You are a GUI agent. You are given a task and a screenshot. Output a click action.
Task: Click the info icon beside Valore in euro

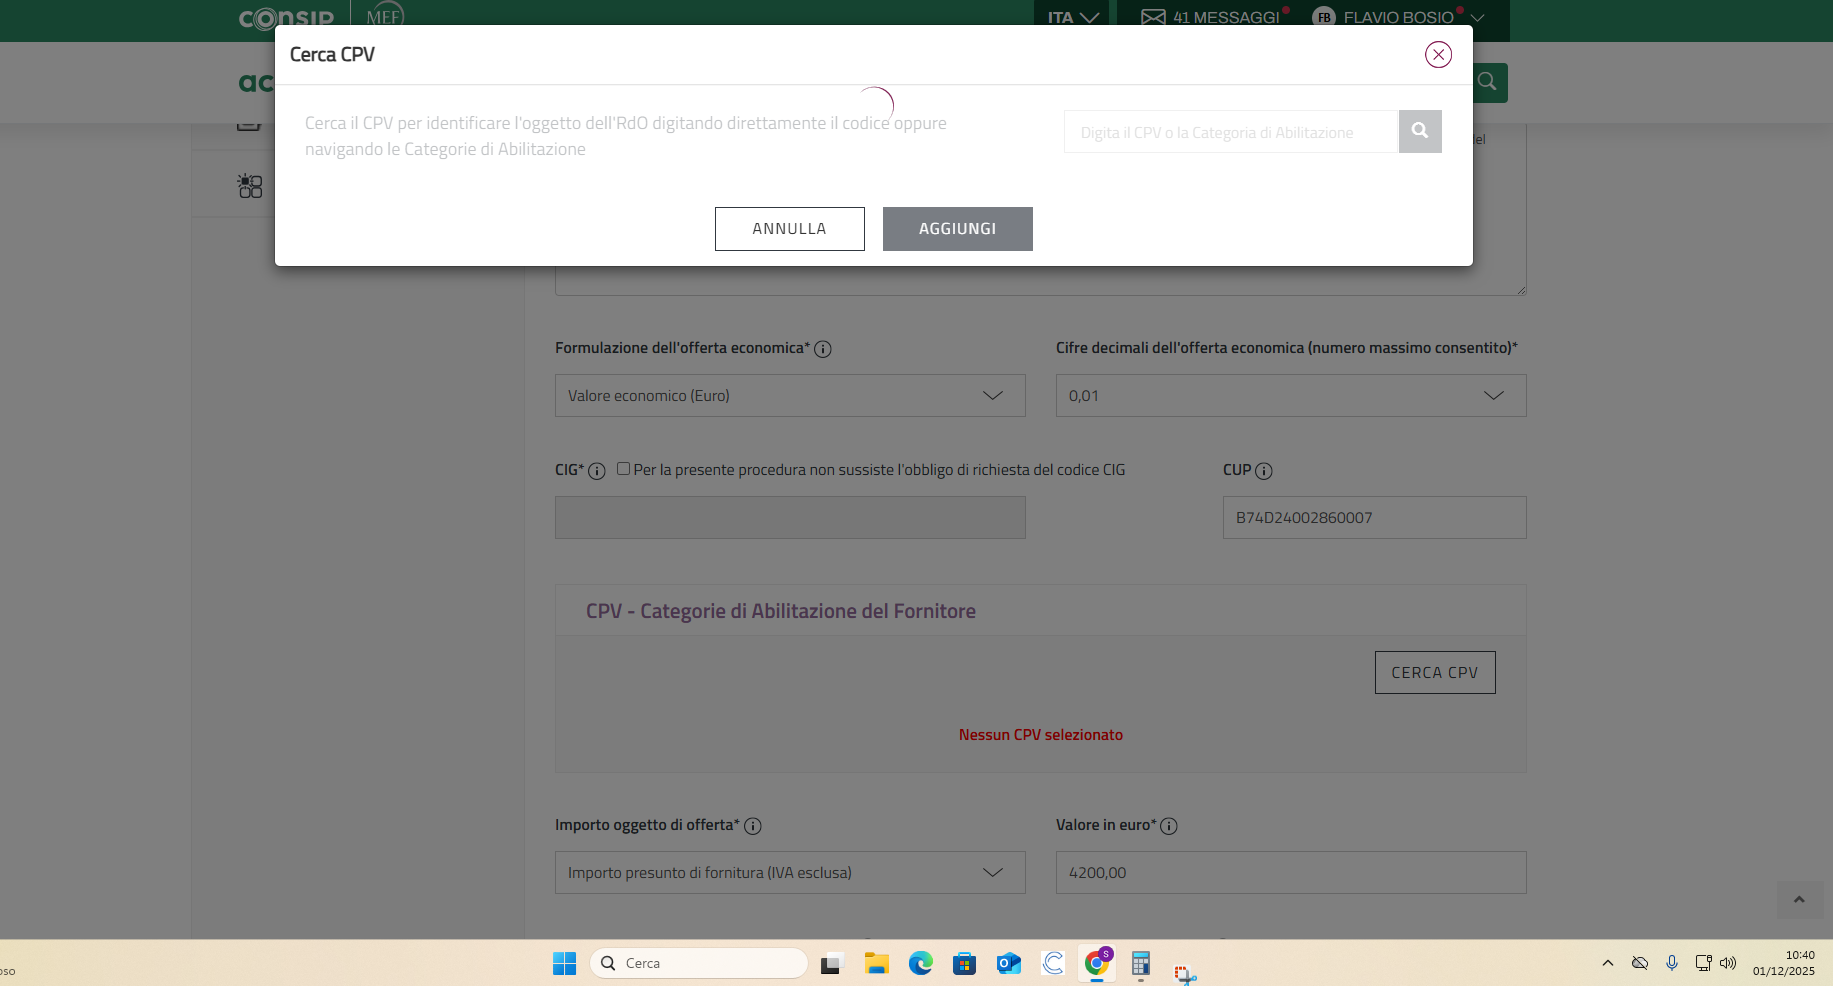1168,826
